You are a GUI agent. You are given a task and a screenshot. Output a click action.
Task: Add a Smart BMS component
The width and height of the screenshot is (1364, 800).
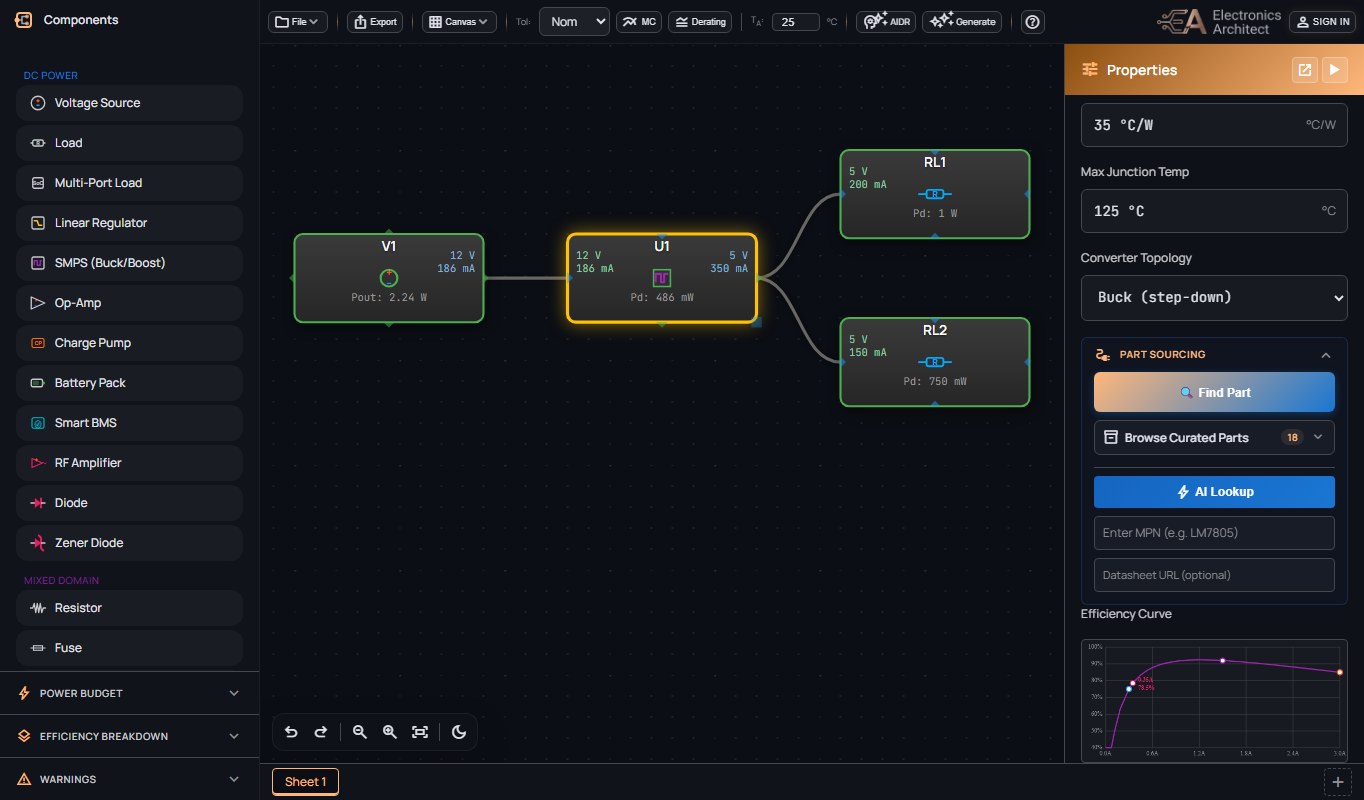point(129,423)
